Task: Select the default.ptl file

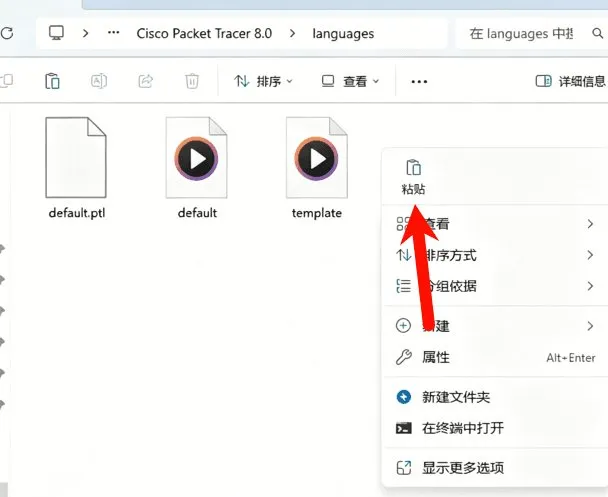Action: click(76, 168)
